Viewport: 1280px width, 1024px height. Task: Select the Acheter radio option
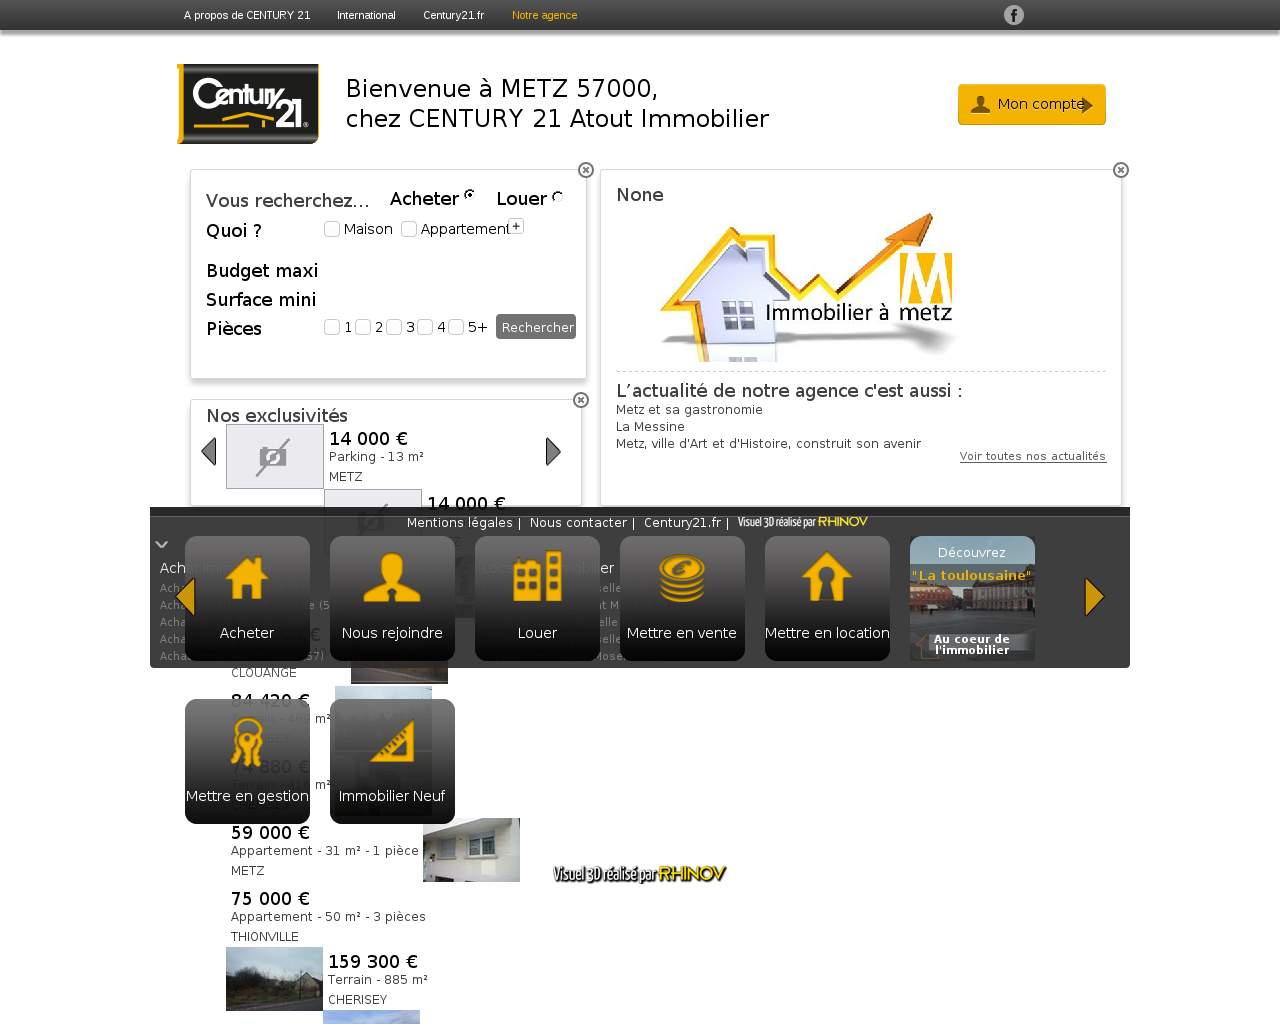[x=469, y=195]
